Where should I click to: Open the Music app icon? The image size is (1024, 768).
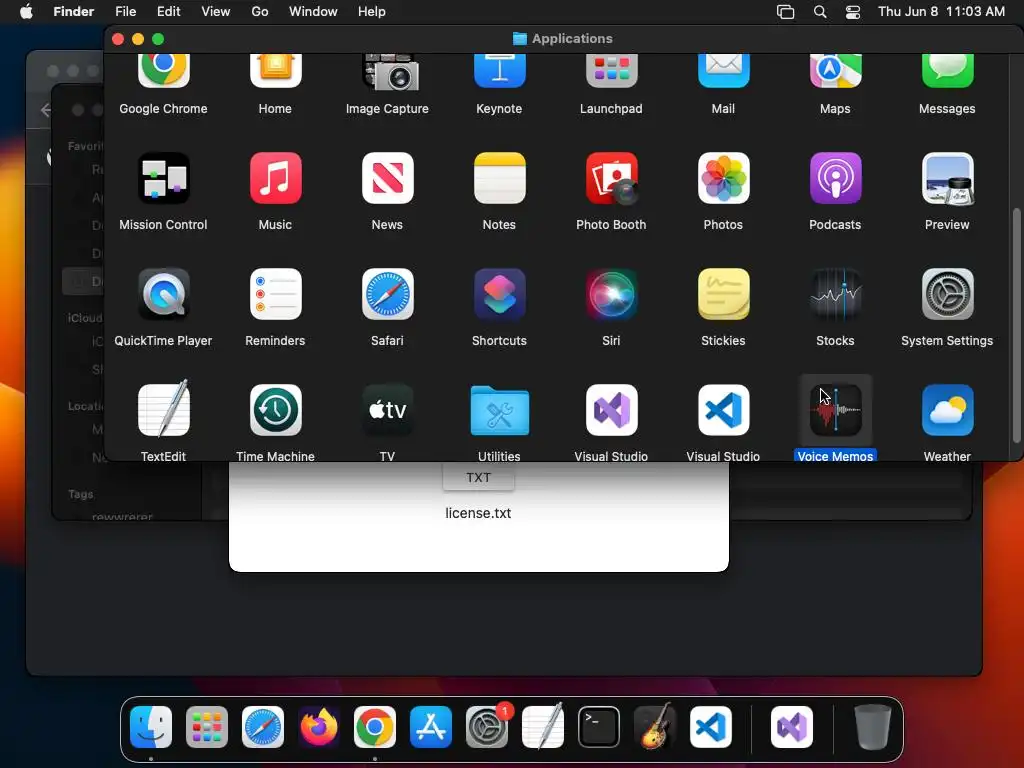[x=275, y=178]
